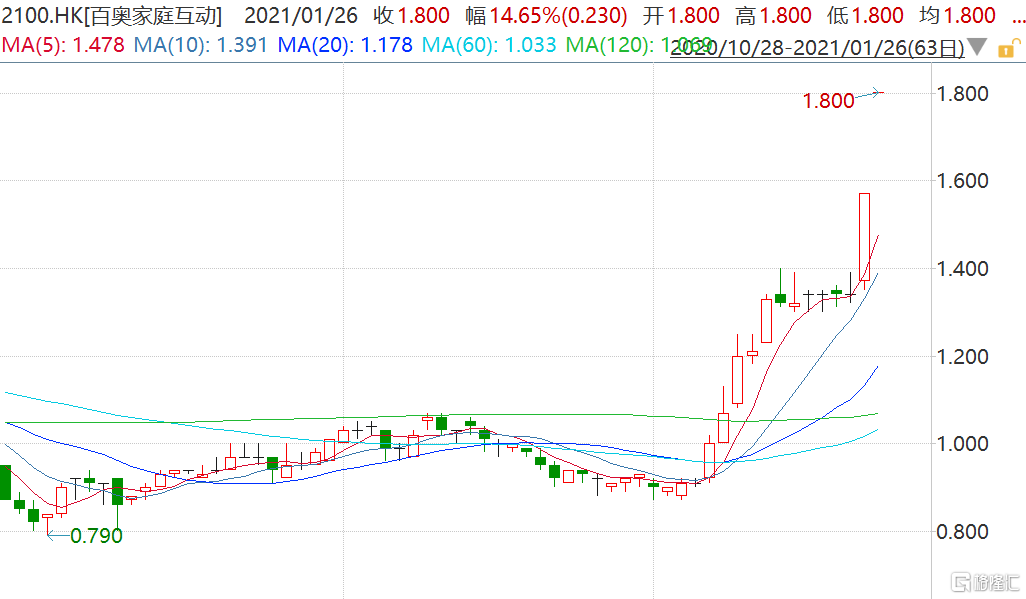Click the 0.800 label on price axis

(962, 531)
